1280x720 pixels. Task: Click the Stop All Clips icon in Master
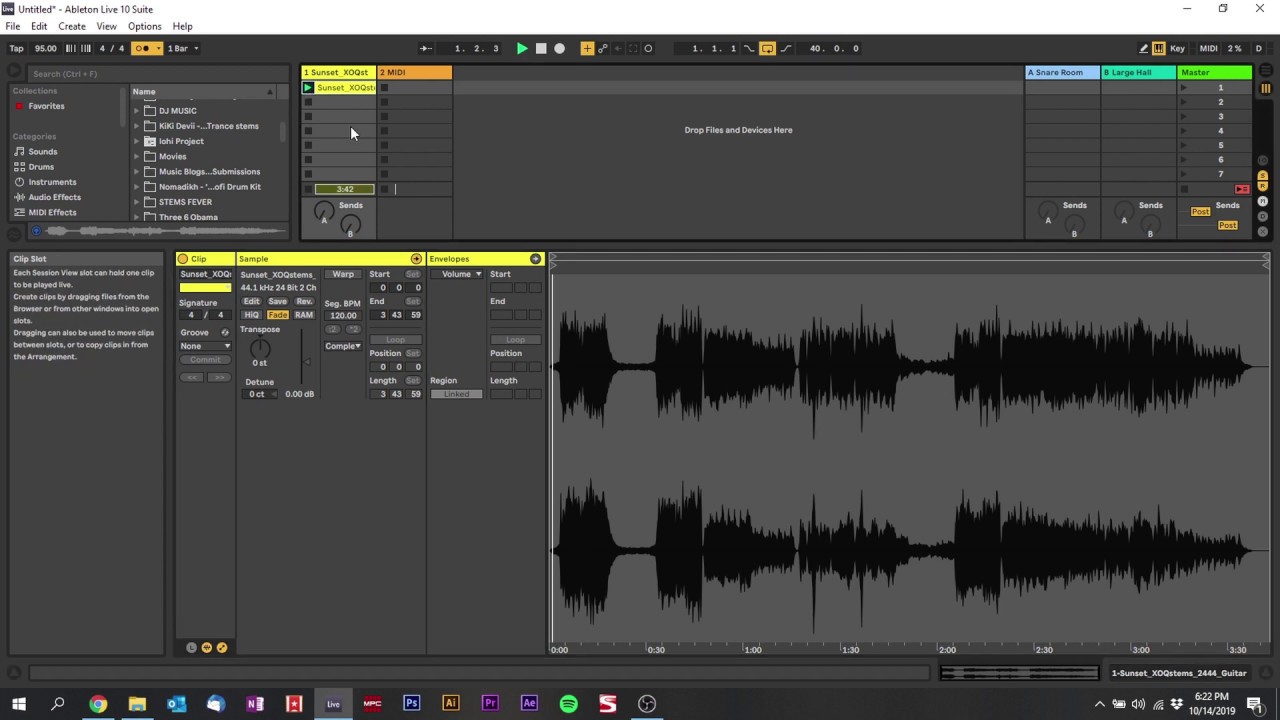point(1185,189)
